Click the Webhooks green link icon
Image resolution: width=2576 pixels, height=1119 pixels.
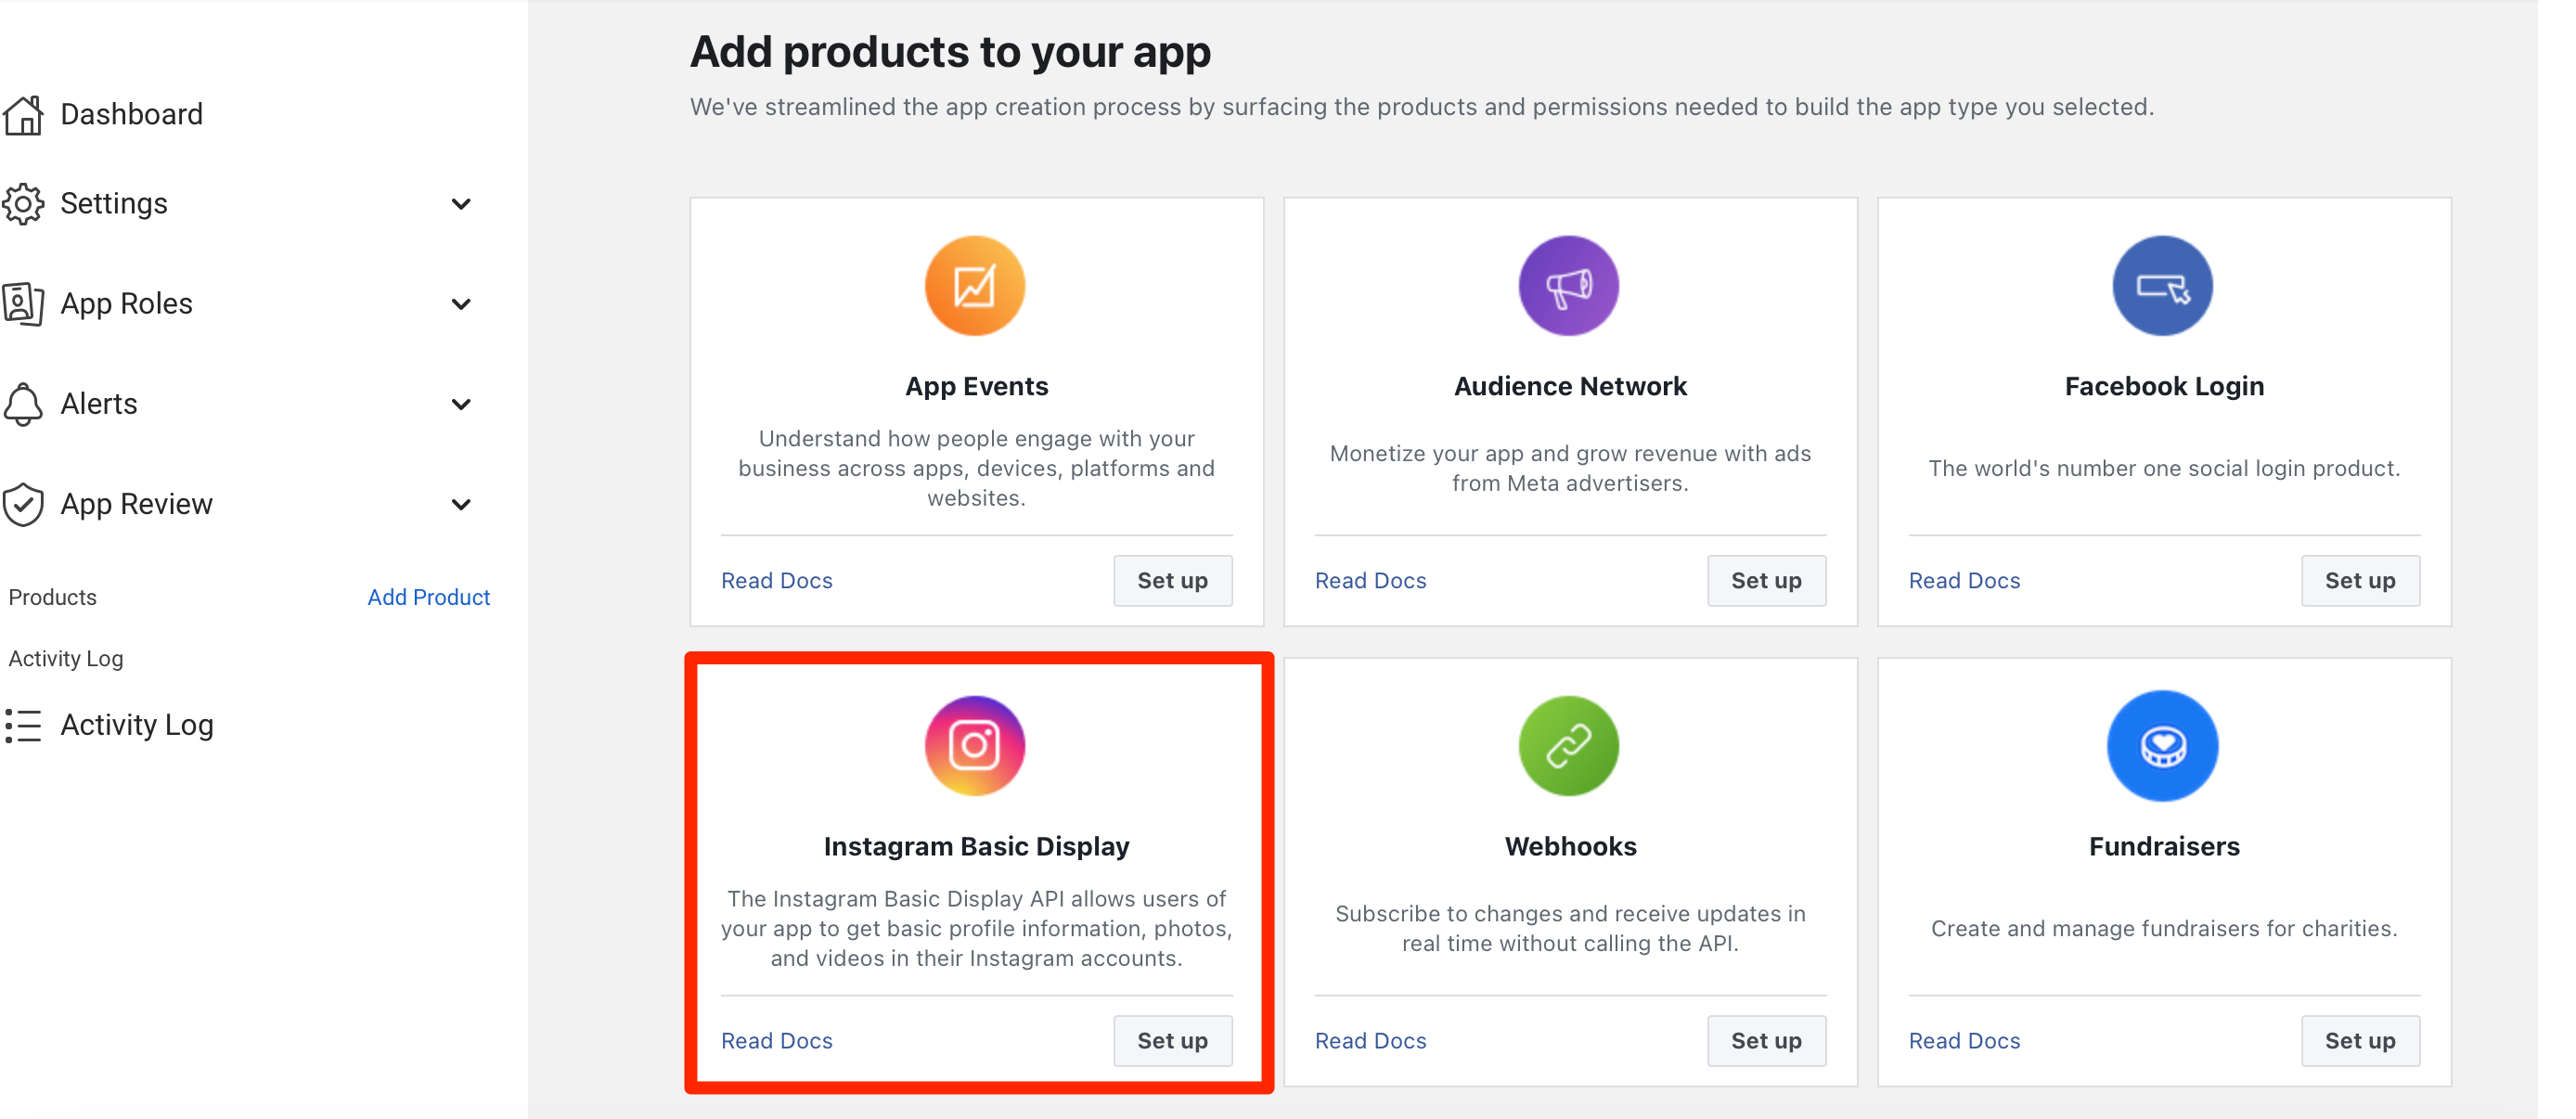pyautogui.click(x=1568, y=746)
